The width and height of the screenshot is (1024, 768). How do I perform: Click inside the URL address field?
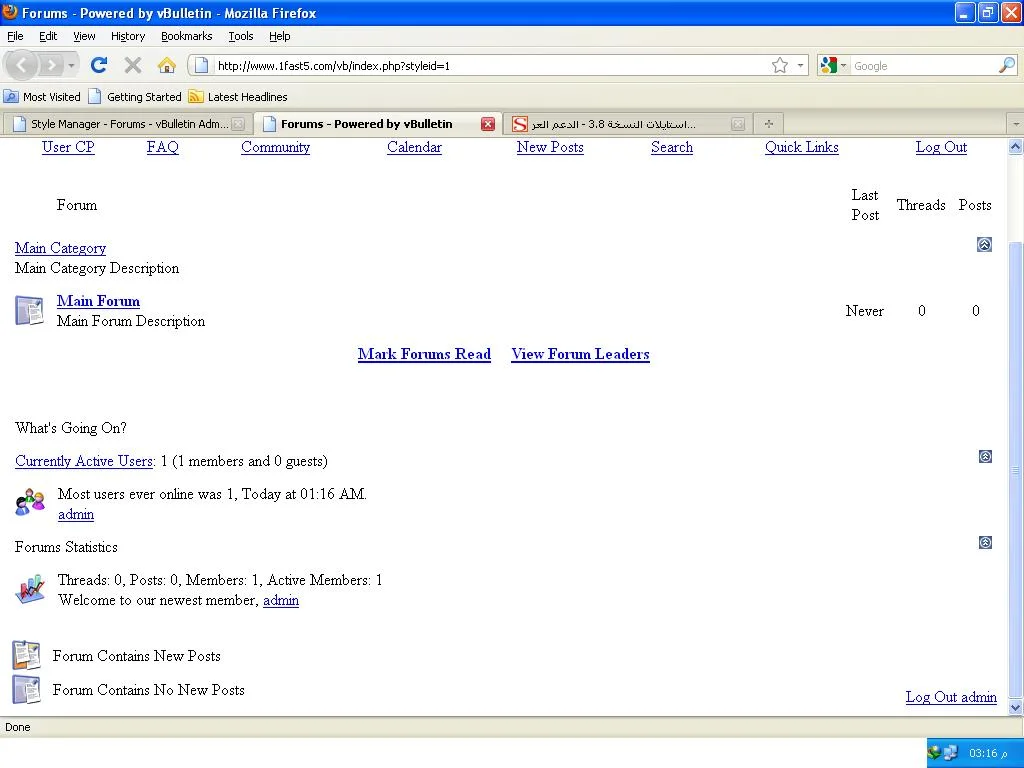click(480, 65)
